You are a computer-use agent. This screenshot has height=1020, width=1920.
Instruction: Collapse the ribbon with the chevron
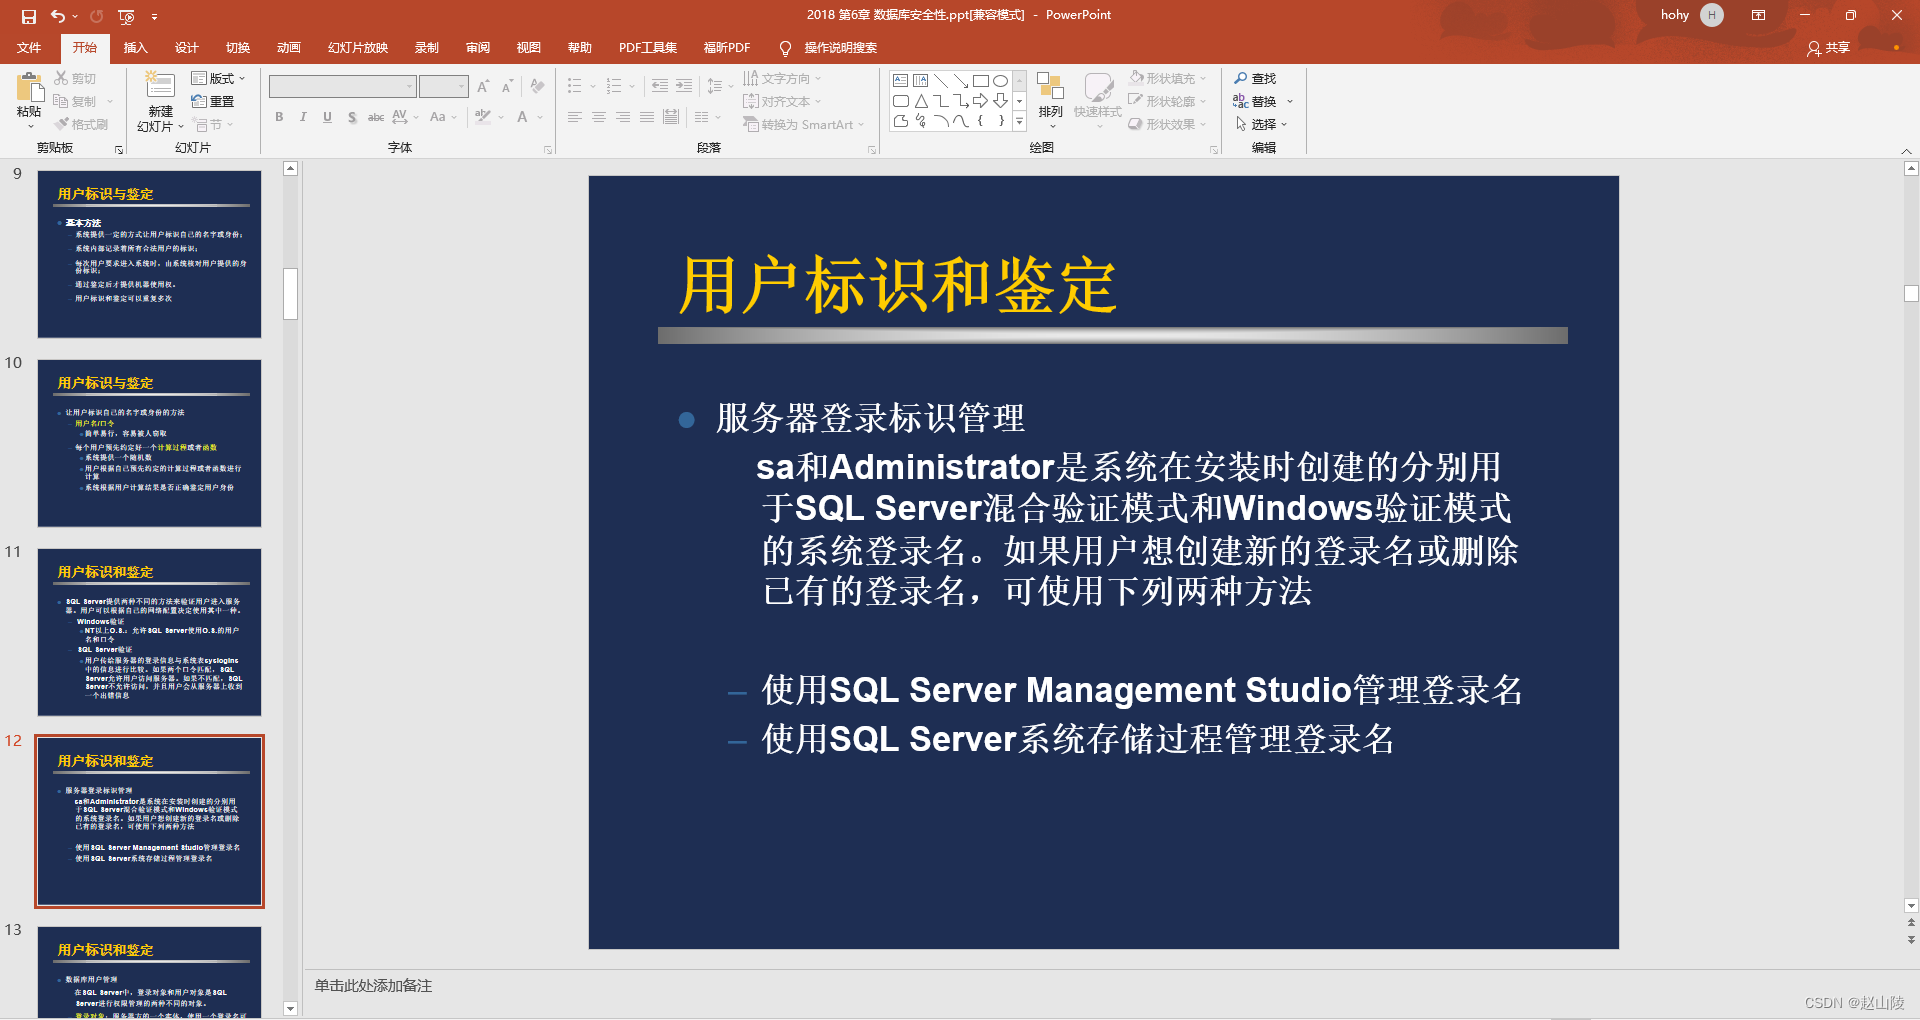[1906, 150]
